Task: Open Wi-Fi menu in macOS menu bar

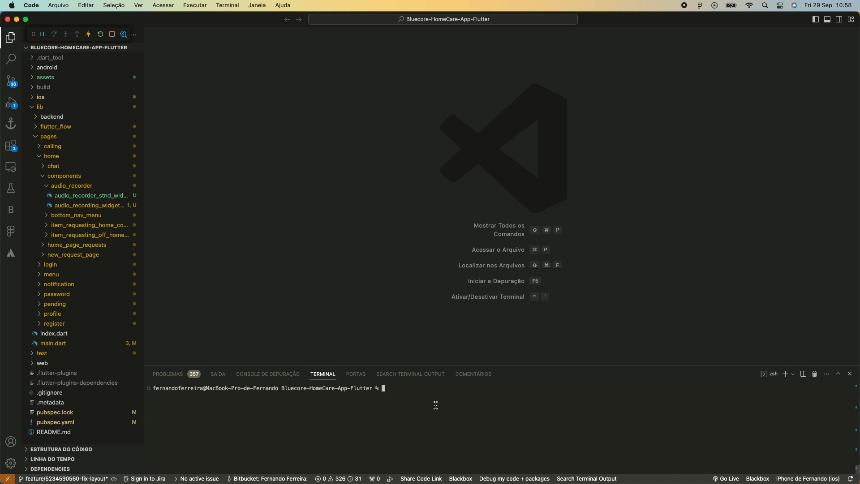Action: 749,5
